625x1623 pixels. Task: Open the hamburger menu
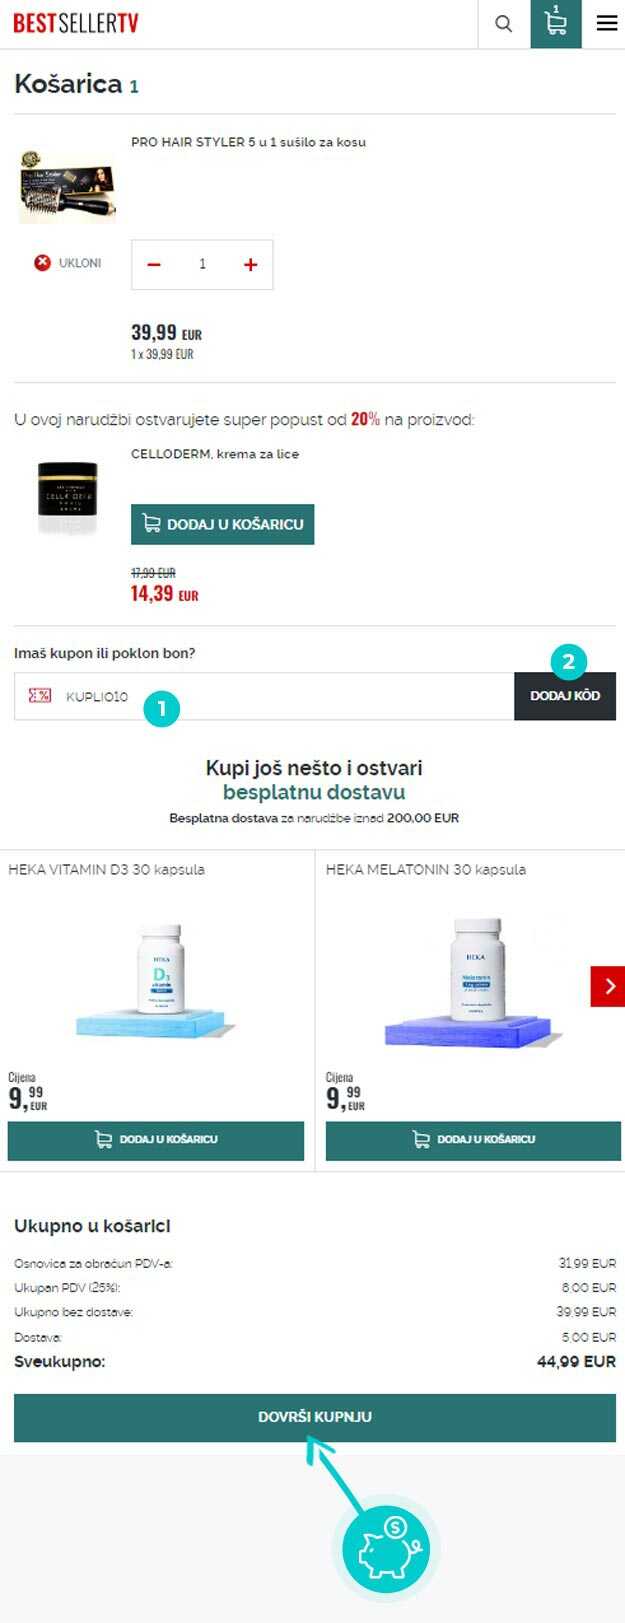pos(607,24)
